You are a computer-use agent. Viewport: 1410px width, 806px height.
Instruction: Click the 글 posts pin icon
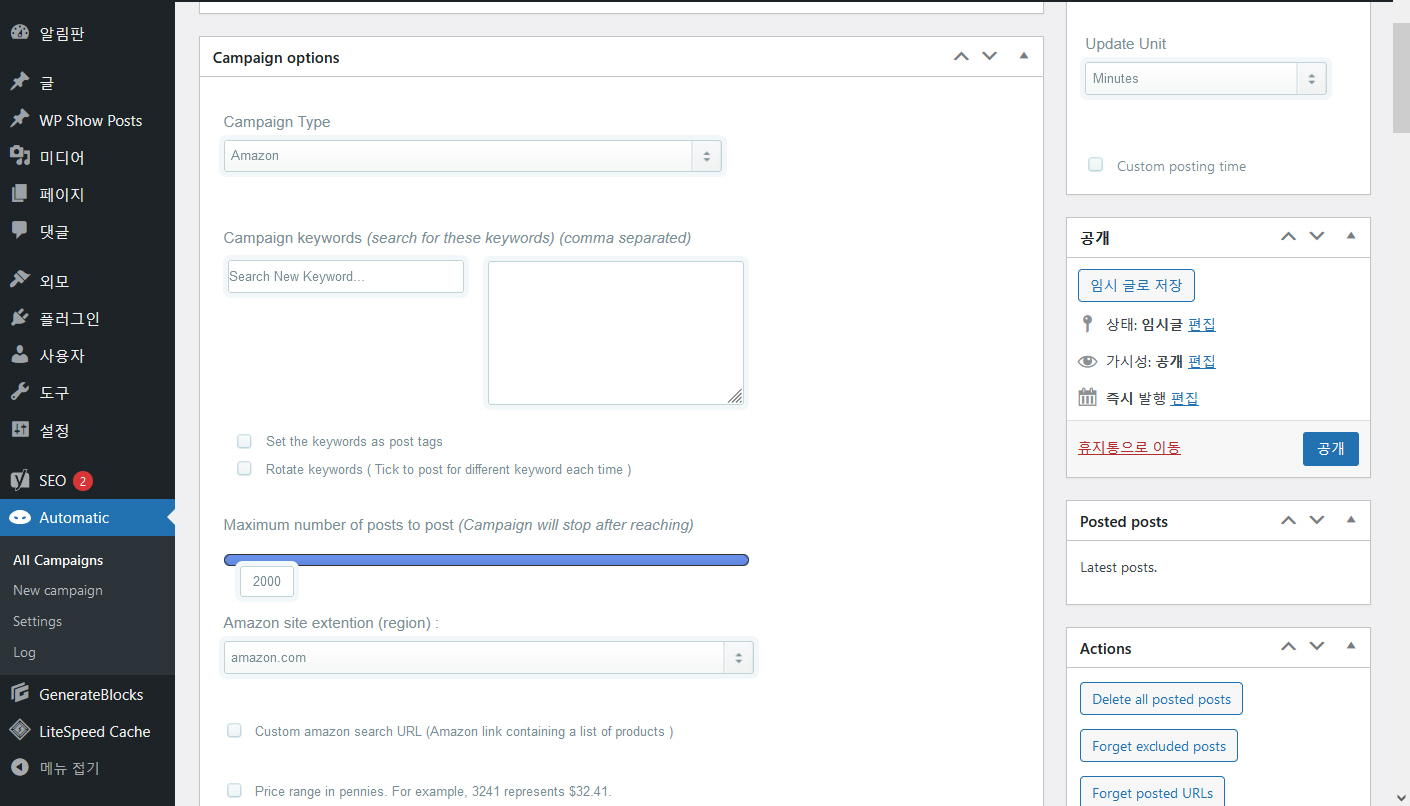(x=19, y=82)
